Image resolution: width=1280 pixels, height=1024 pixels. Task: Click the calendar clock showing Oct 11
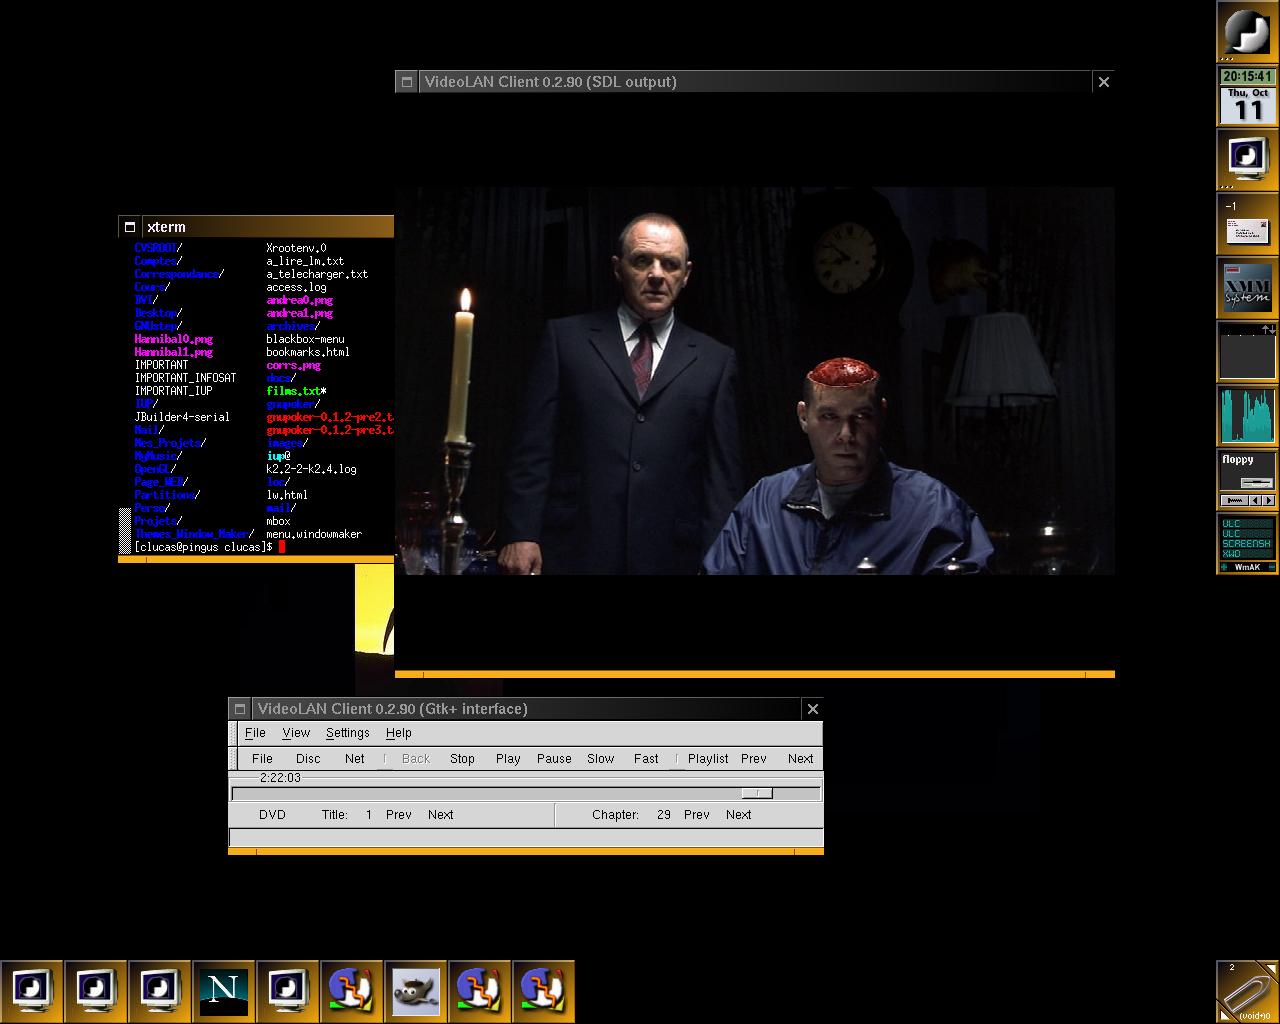[x=1247, y=97]
